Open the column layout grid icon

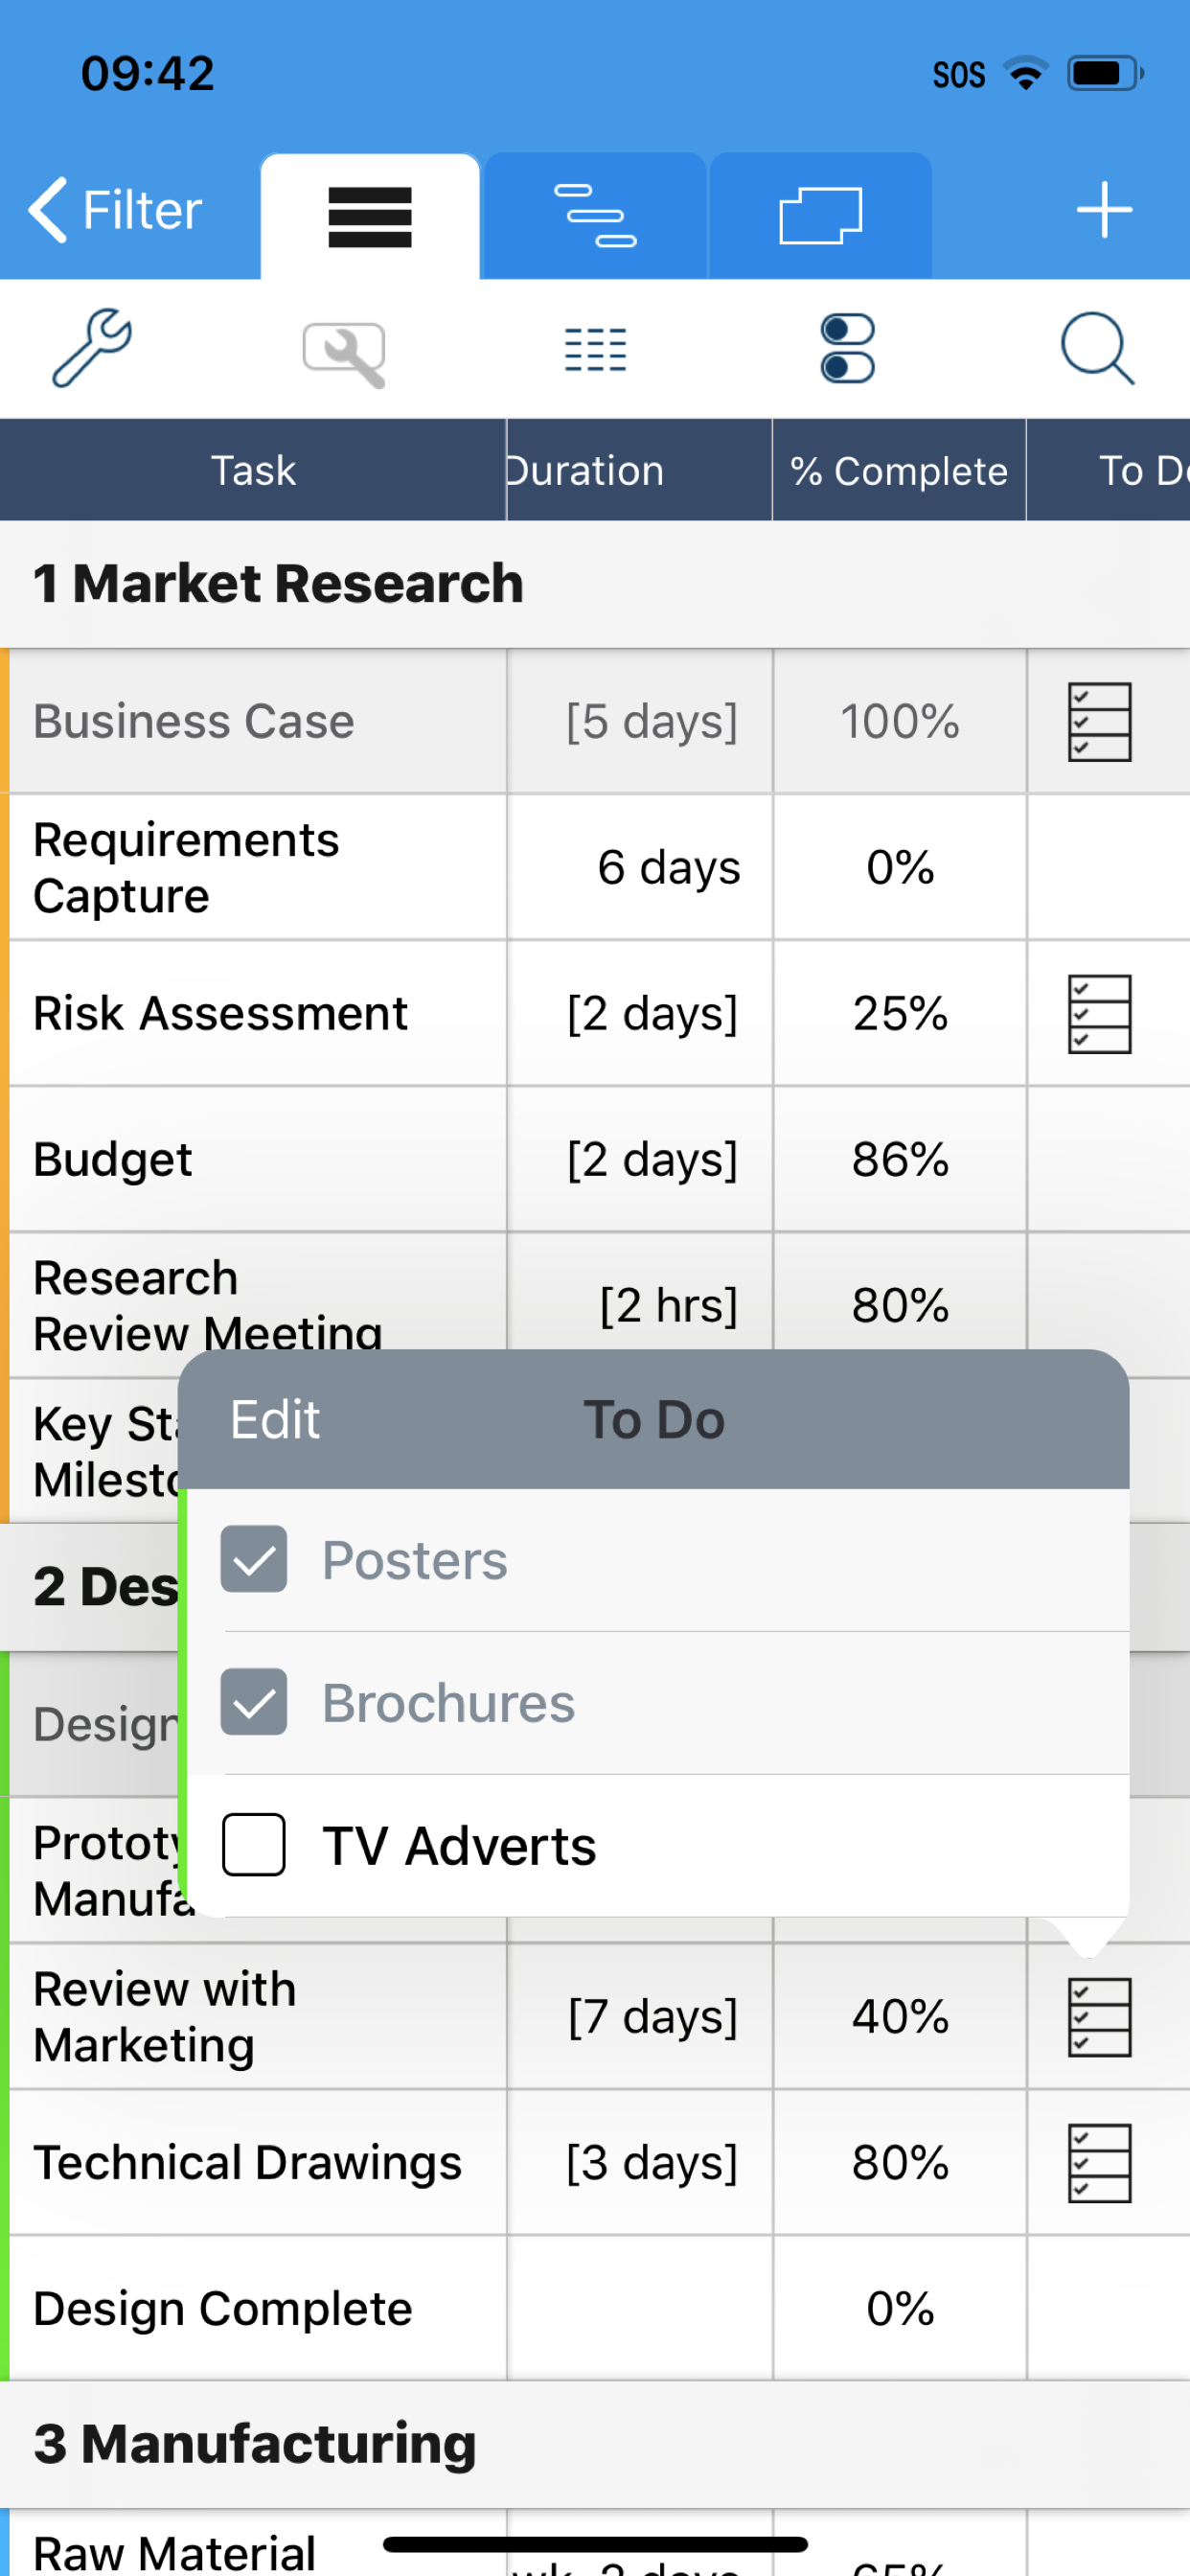point(595,350)
